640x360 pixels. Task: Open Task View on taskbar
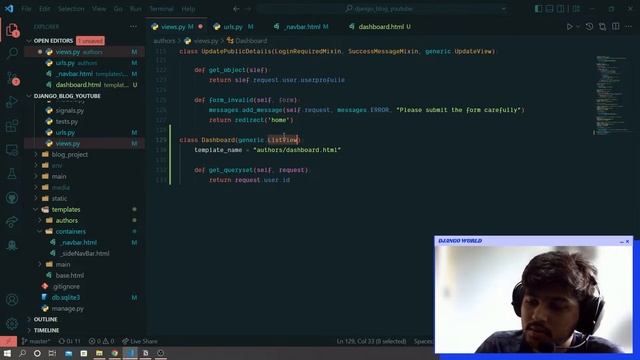[x=52, y=353]
